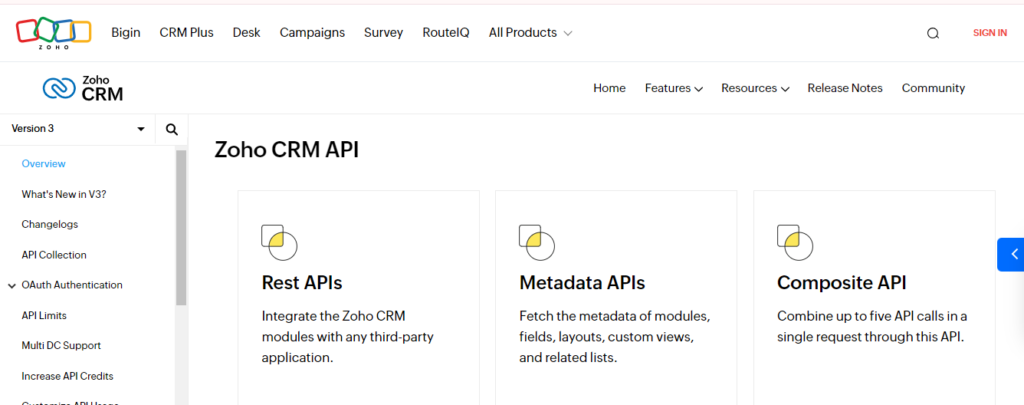Open Desk in the top navigation
The width and height of the screenshot is (1024, 405).
246,33
